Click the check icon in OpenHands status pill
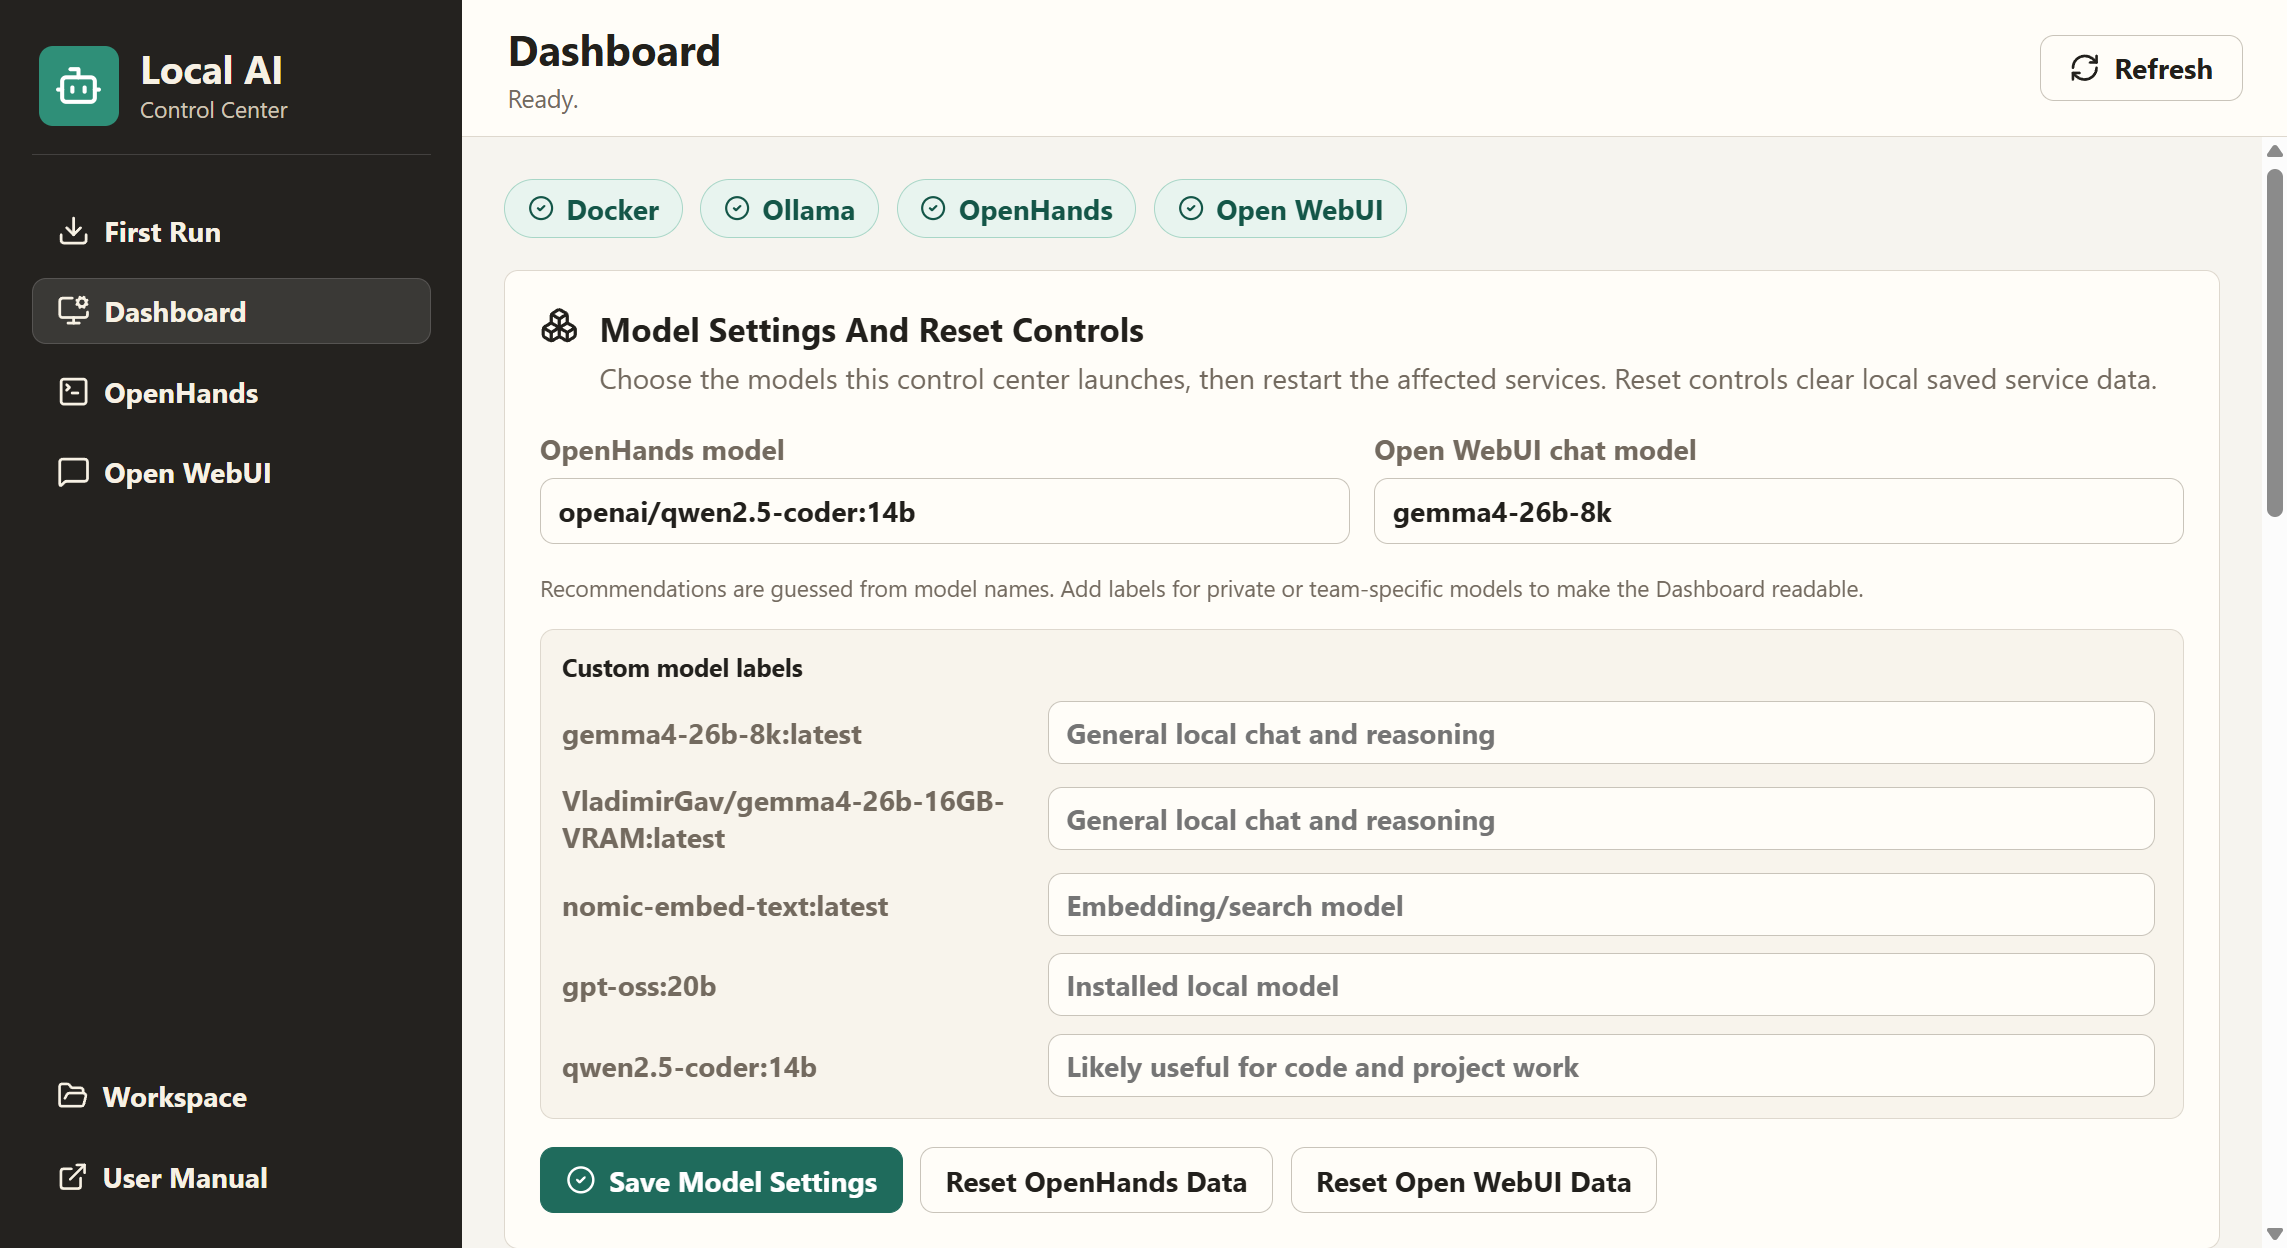Image resolution: width=2287 pixels, height=1248 pixels. [933, 208]
